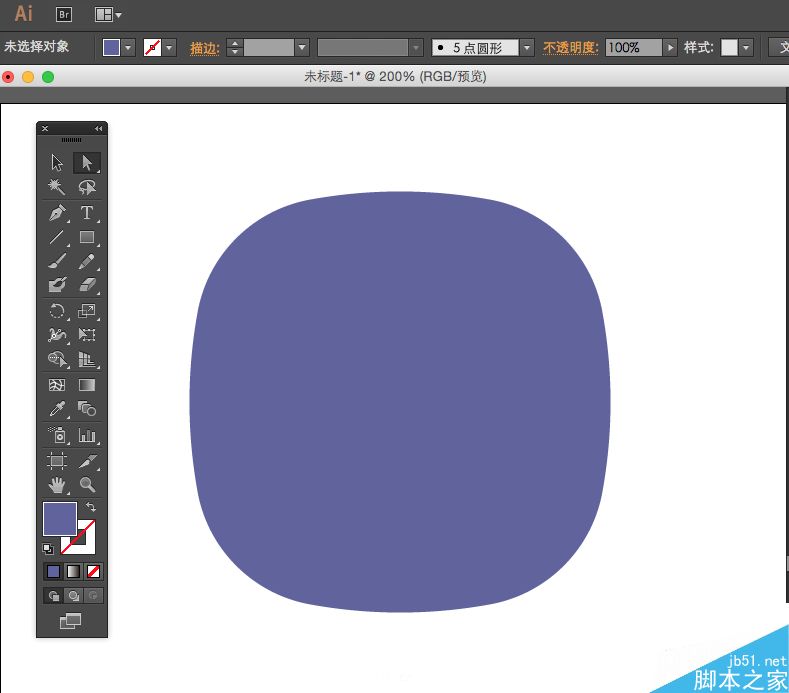Swap fill and stroke colors
The height and width of the screenshot is (693, 789).
coord(91,507)
